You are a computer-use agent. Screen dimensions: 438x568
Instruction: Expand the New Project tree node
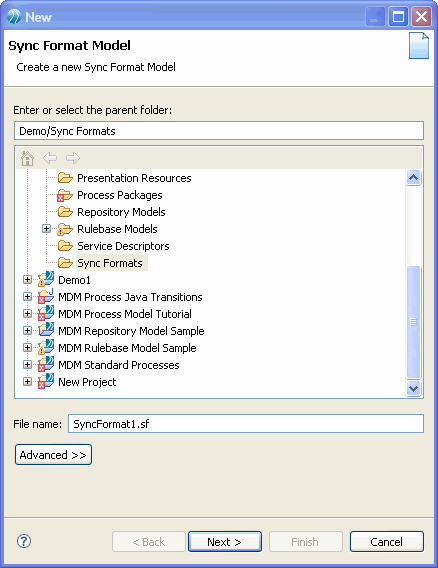coord(27,381)
